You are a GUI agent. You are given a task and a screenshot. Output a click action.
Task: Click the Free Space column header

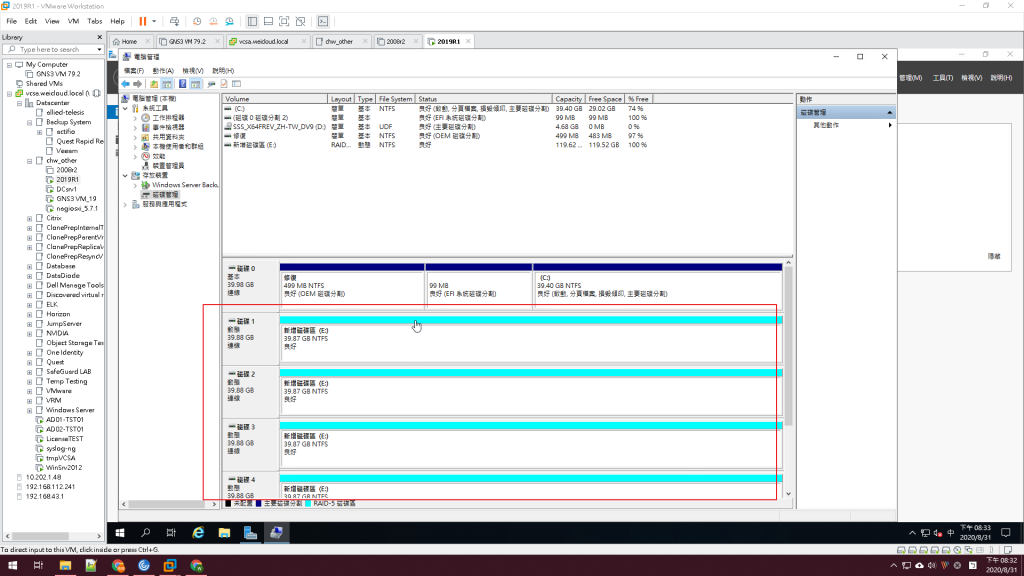[x=605, y=99]
